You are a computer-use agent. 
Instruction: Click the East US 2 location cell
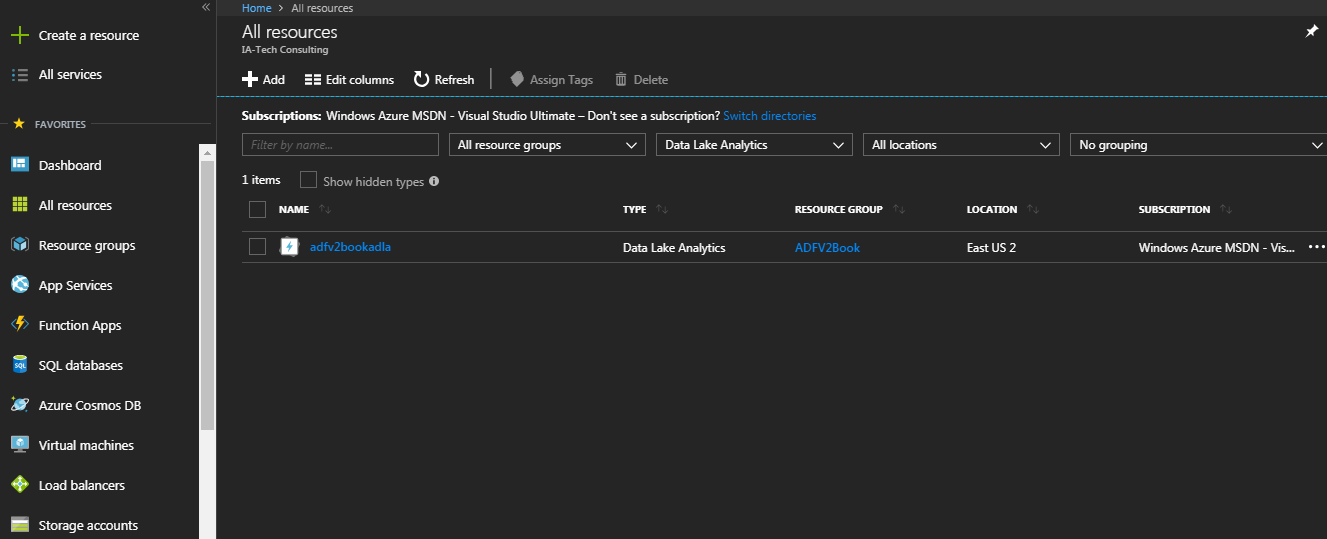991,247
